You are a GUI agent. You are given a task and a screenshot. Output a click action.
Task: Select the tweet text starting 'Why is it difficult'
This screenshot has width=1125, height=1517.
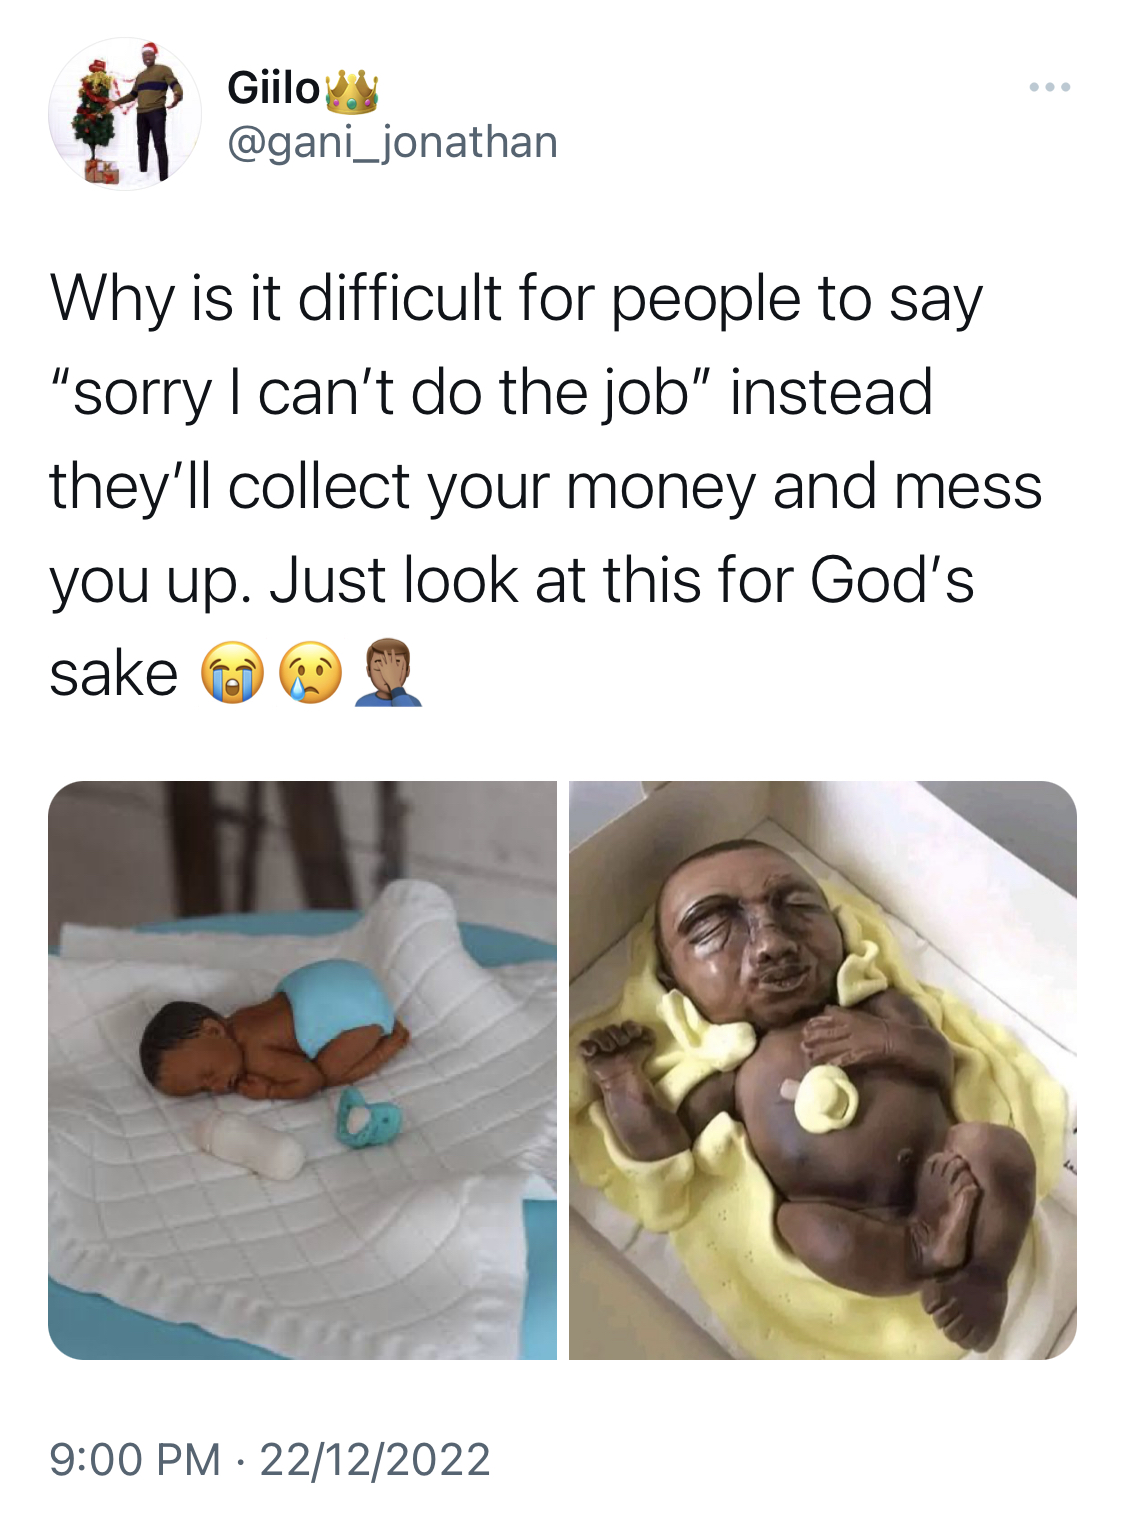(x=546, y=486)
